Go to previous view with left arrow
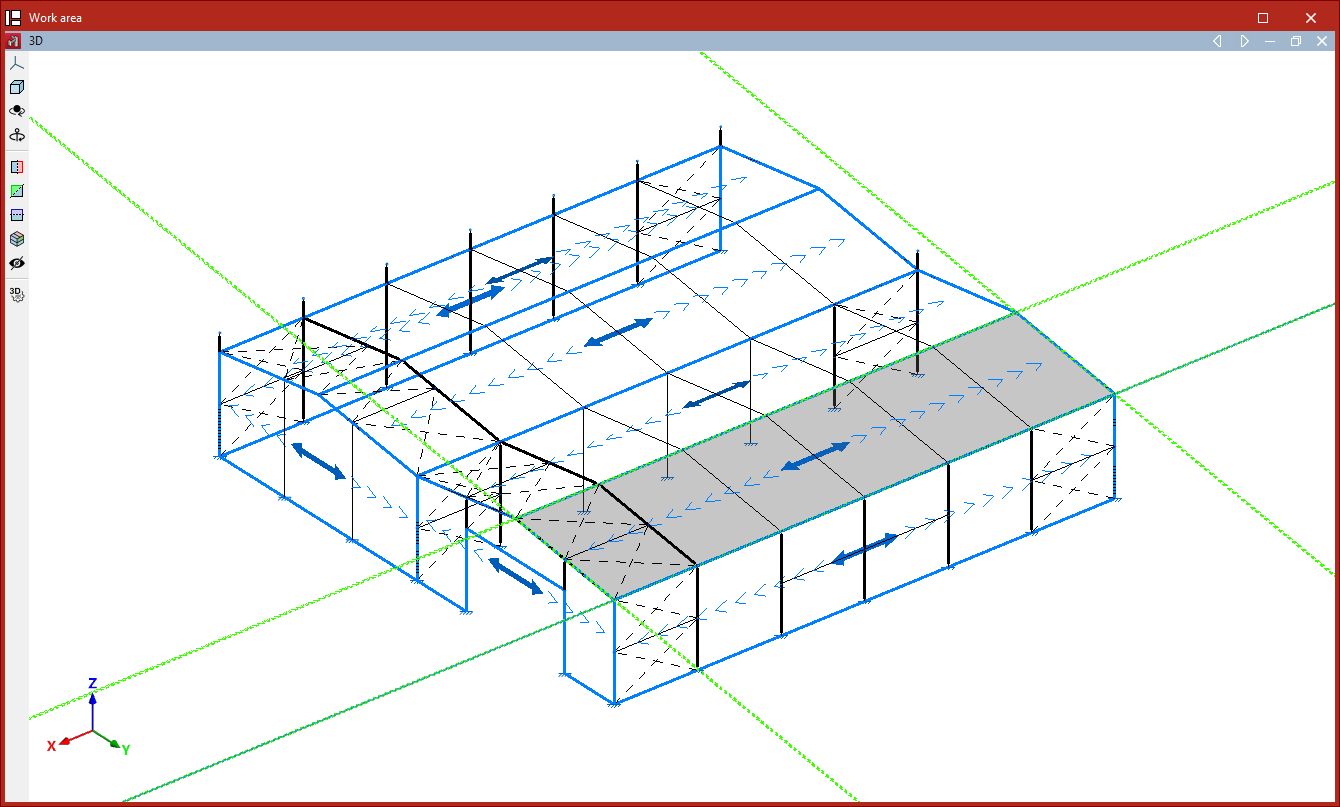The width and height of the screenshot is (1340, 807). tap(1217, 41)
